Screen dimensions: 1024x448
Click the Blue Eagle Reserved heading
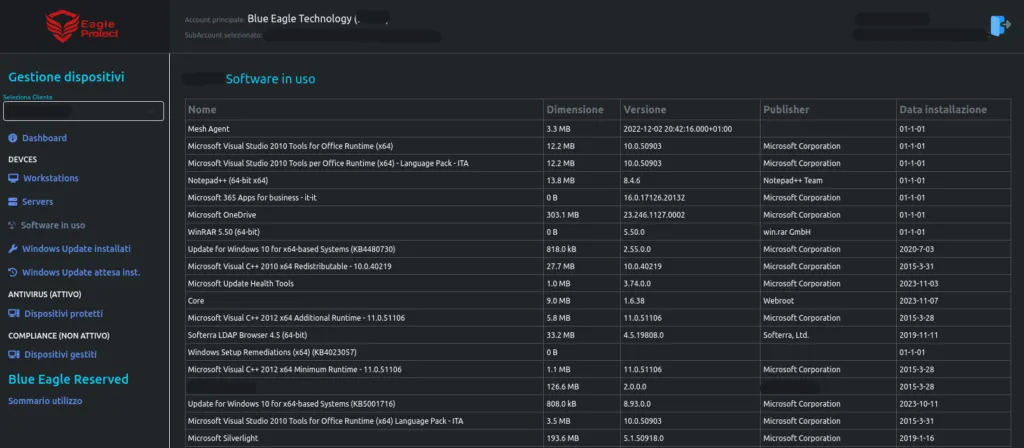pyautogui.click(x=68, y=379)
